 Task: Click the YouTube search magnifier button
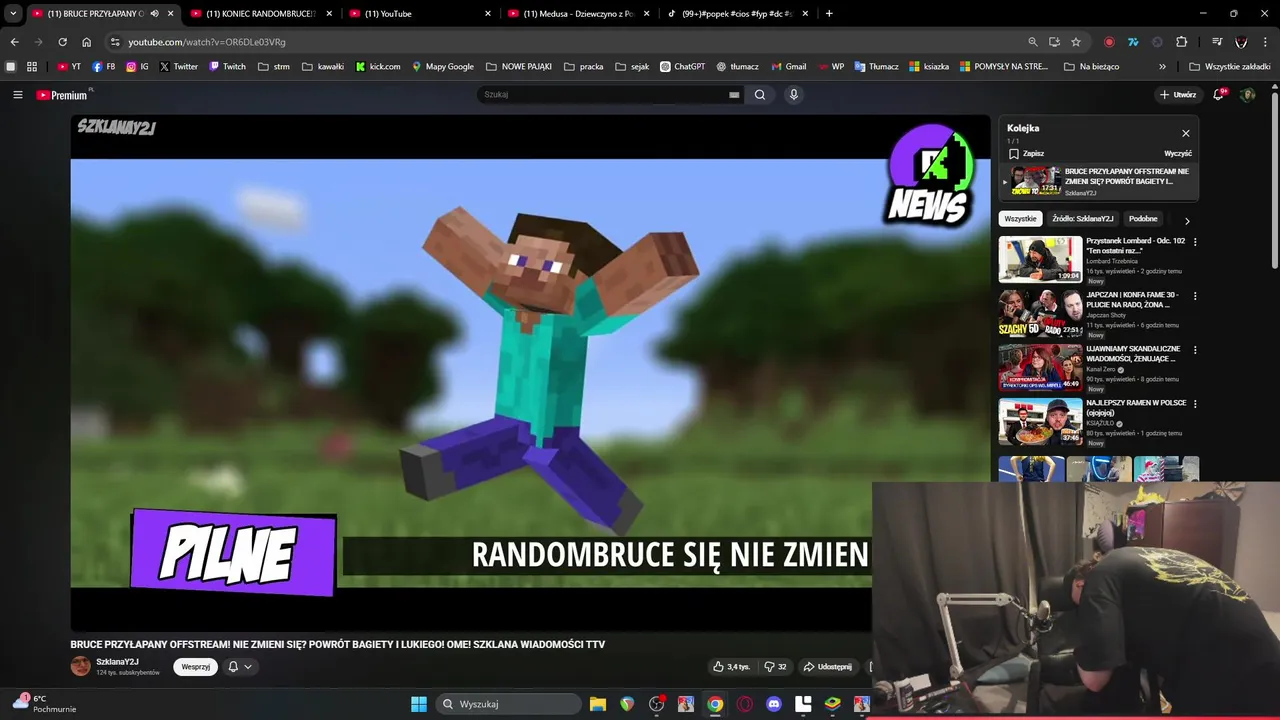click(x=760, y=95)
